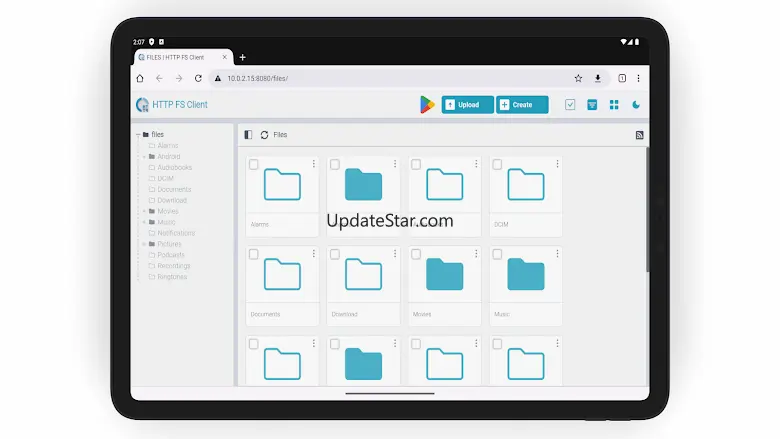Toggle dark mode moon icon
Viewport: 780px width, 439px height.
coord(636,104)
